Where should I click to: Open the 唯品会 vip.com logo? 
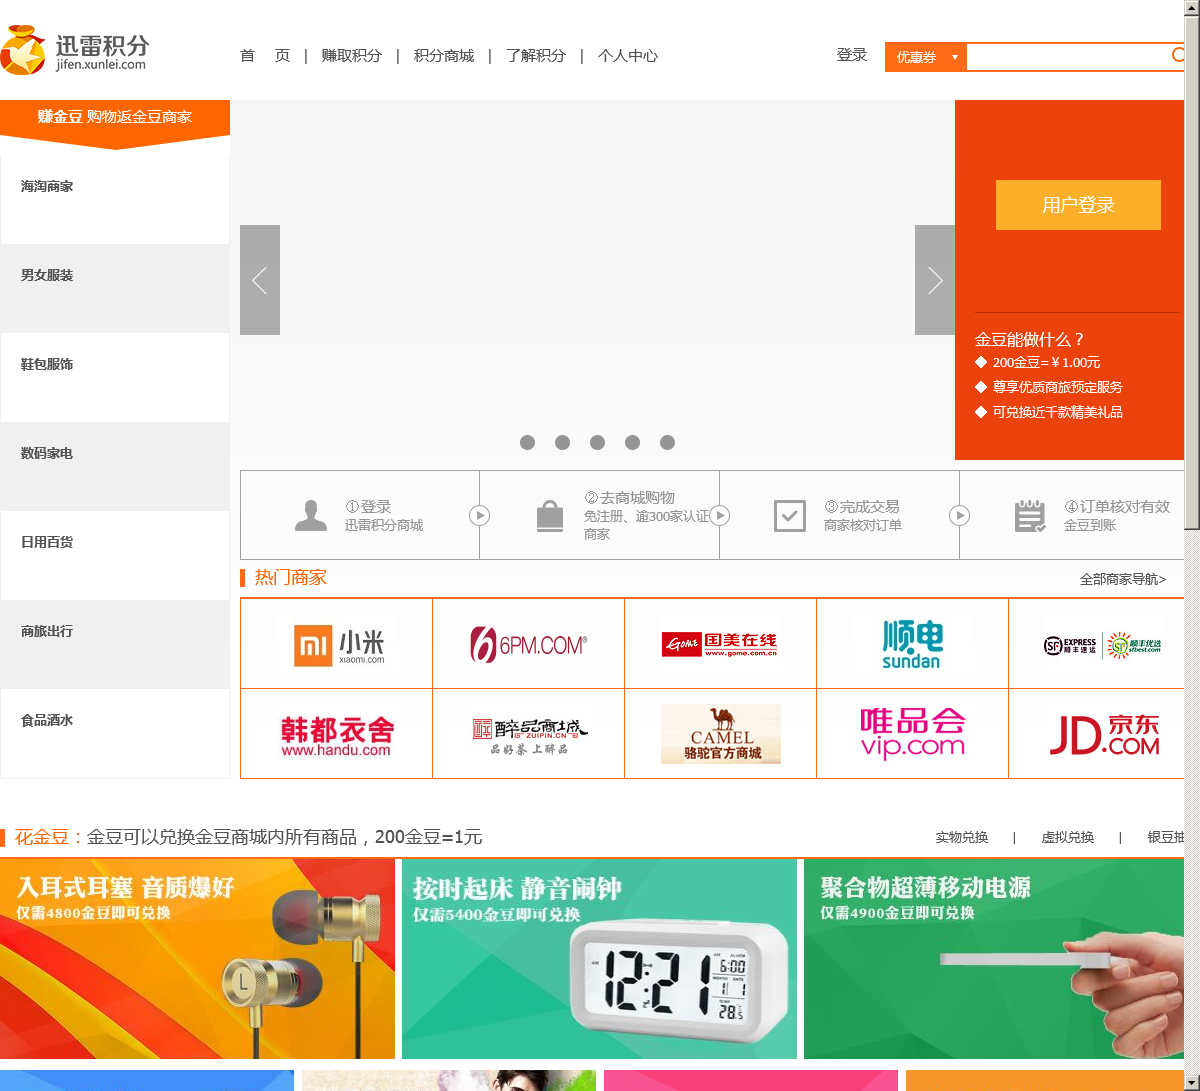[913, 734]
